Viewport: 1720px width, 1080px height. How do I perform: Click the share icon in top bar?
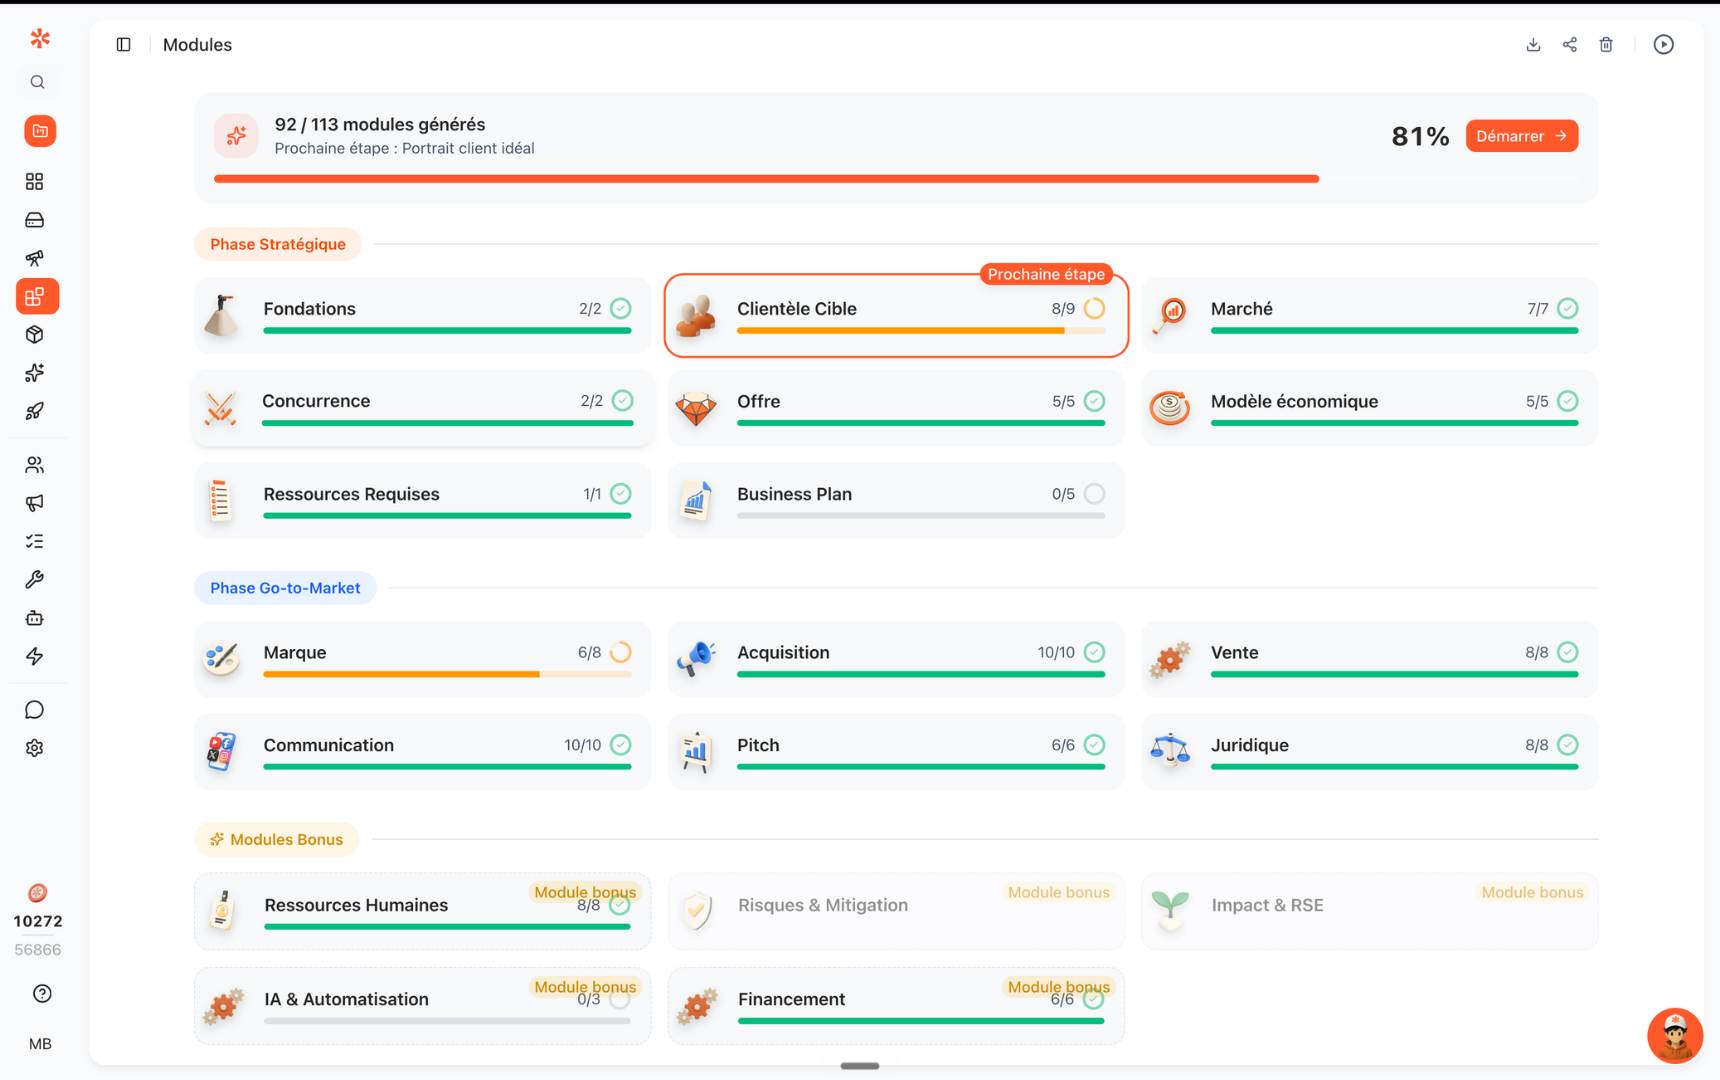click(x=1570, y=45)
